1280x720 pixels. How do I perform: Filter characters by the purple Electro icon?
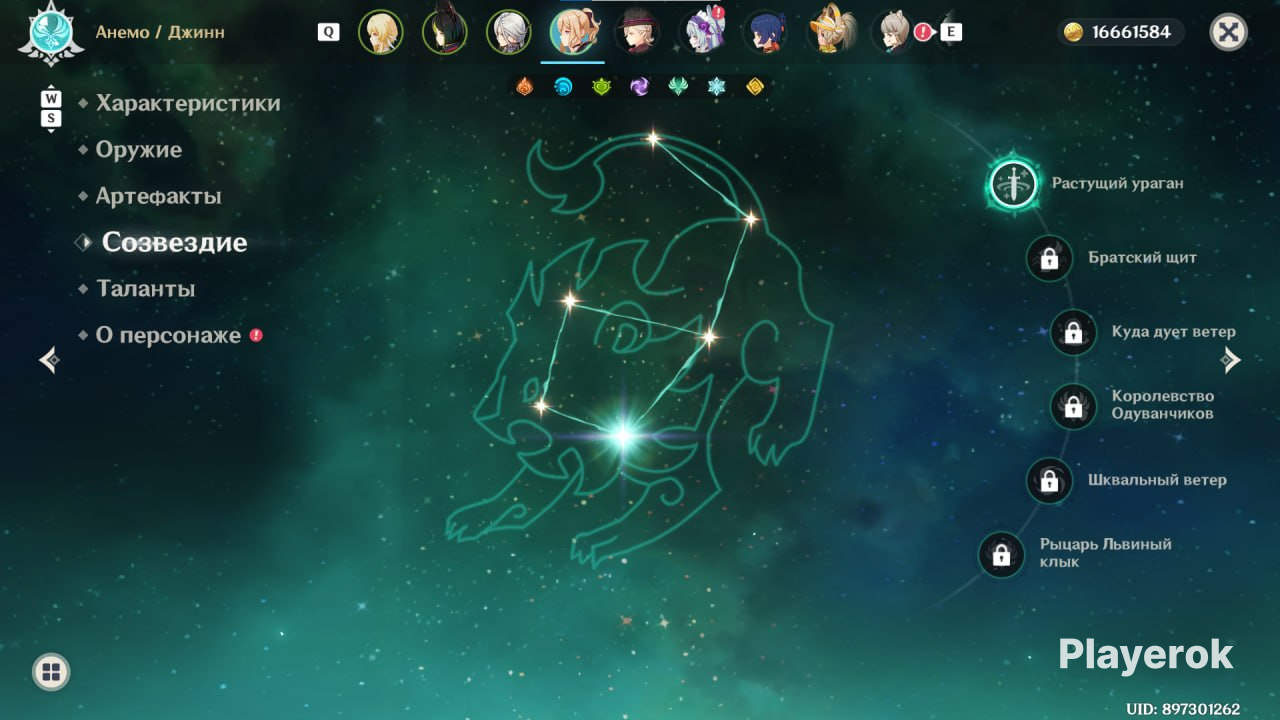(x=639, y=87)
